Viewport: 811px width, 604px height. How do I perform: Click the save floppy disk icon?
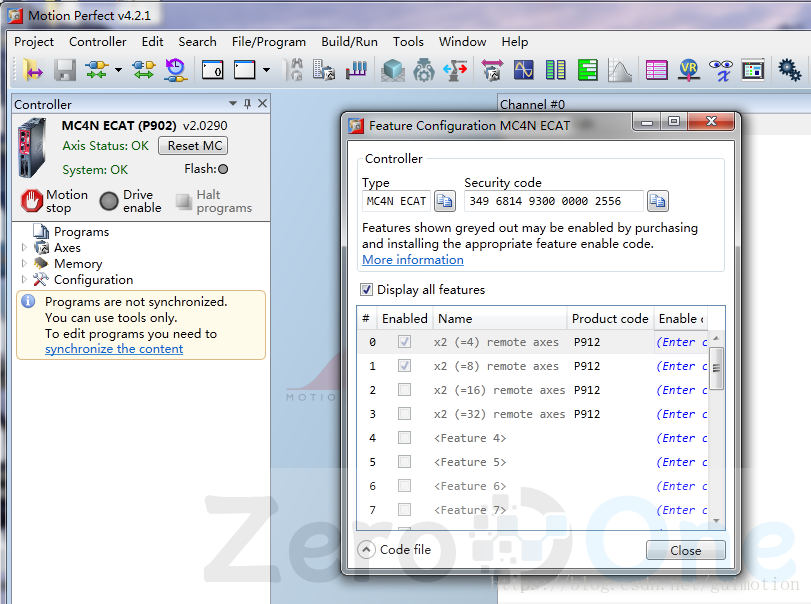(65, 70)
